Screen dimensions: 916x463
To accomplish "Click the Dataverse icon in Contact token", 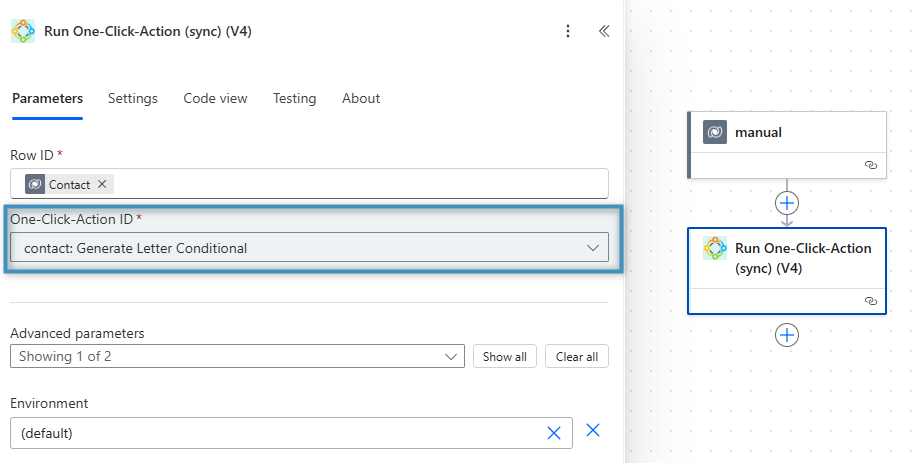I will [x=35, y=184].
